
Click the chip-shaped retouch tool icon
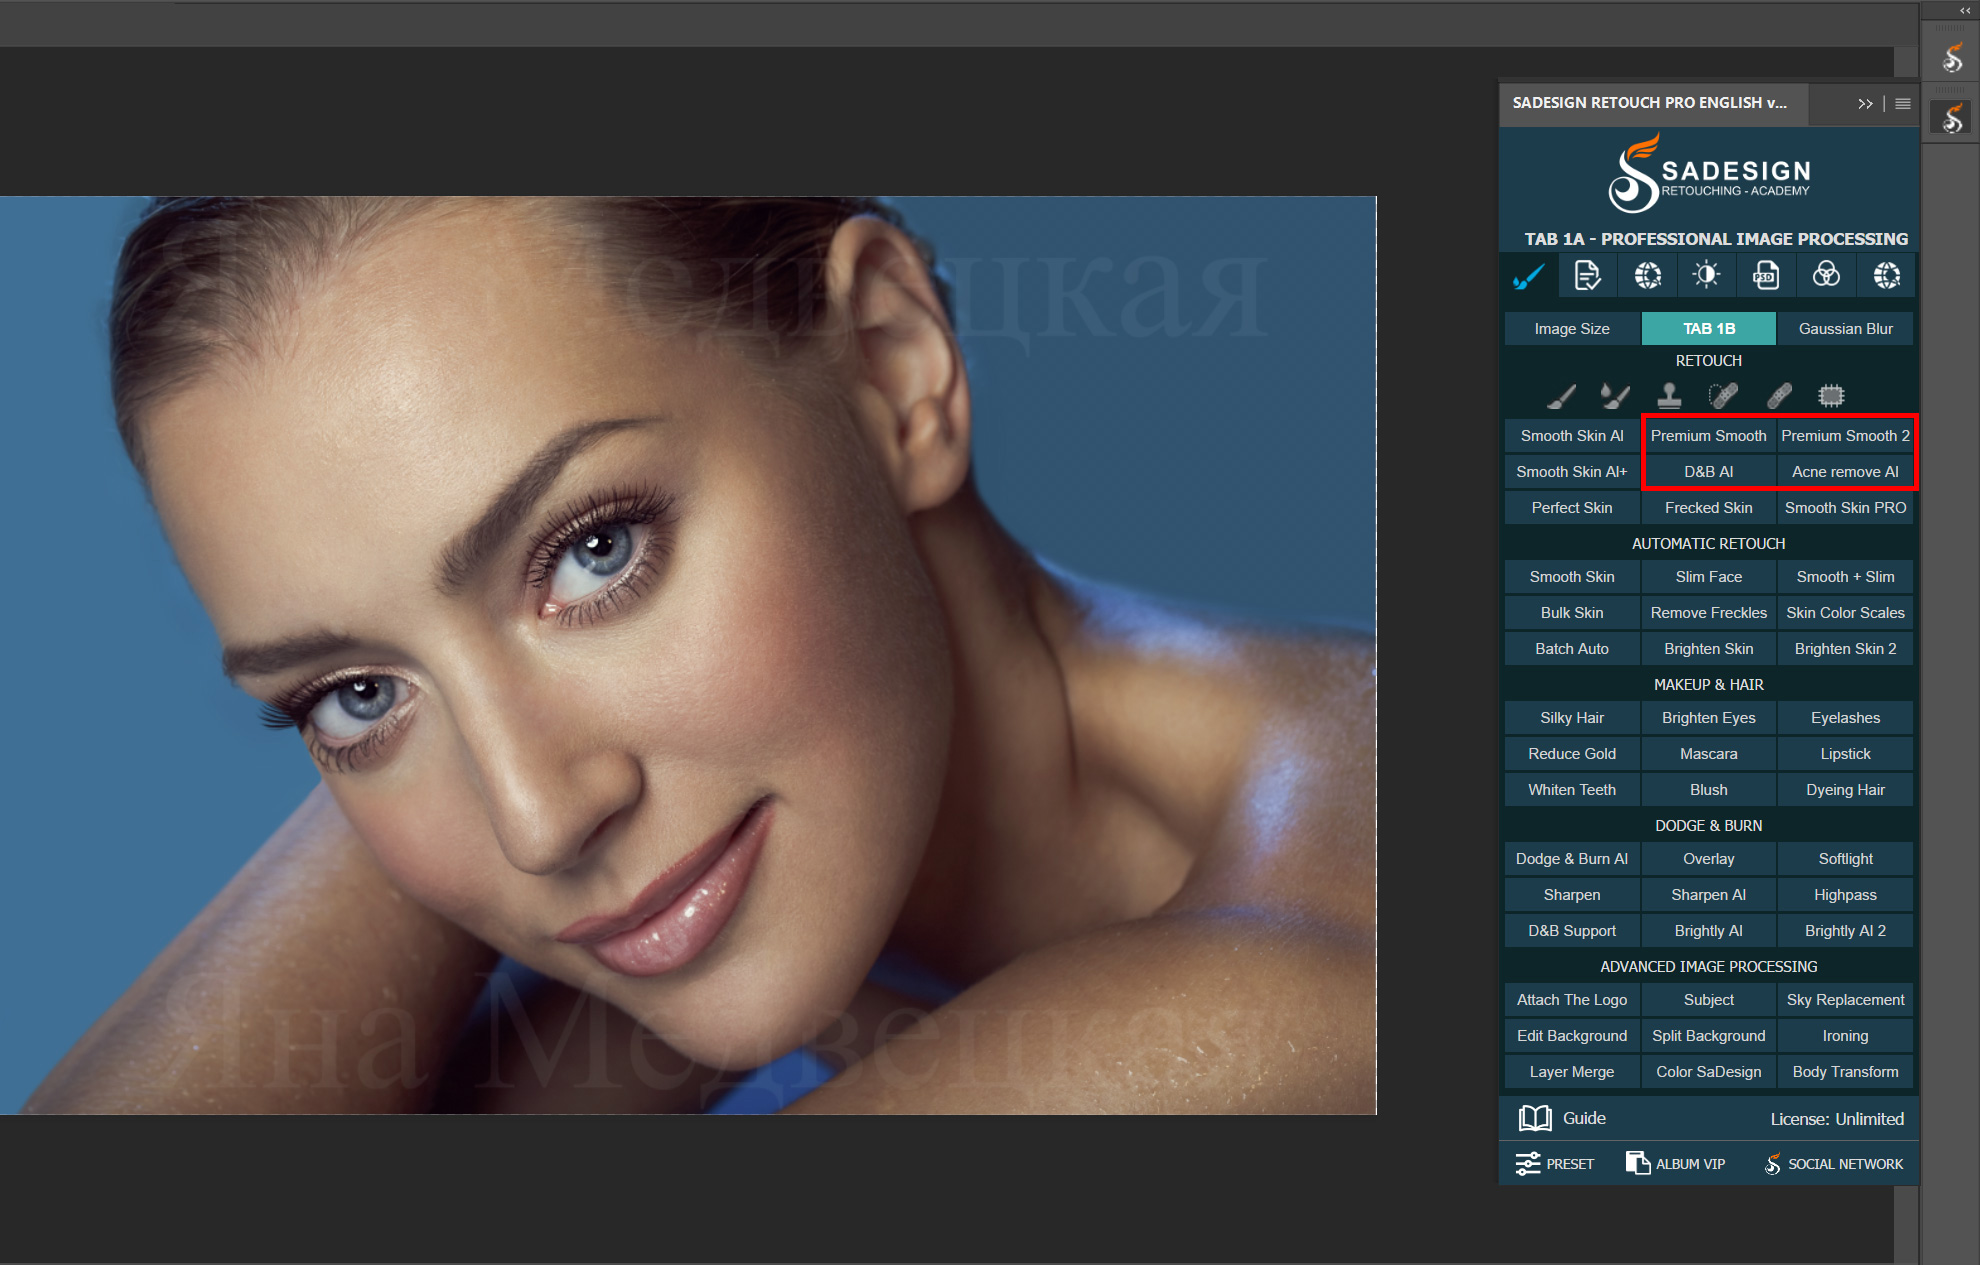pyautogui.click(x=1831, y=396)
